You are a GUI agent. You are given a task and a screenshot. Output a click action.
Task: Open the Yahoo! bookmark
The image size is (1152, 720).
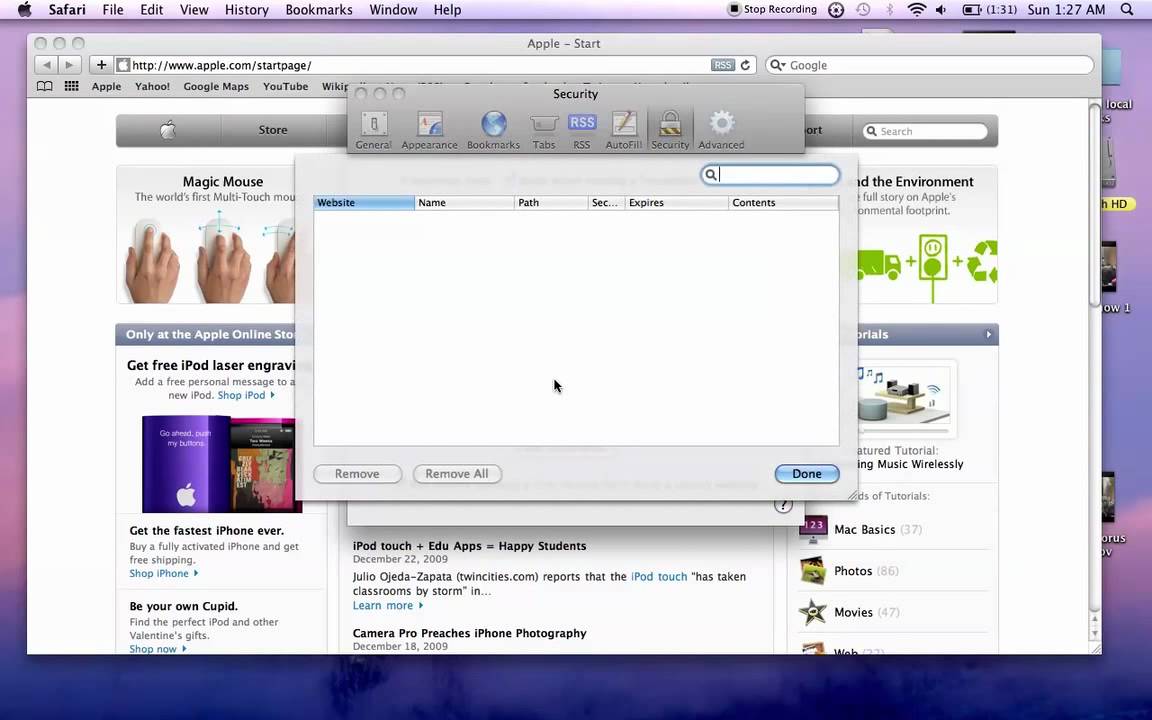point(152,86)
